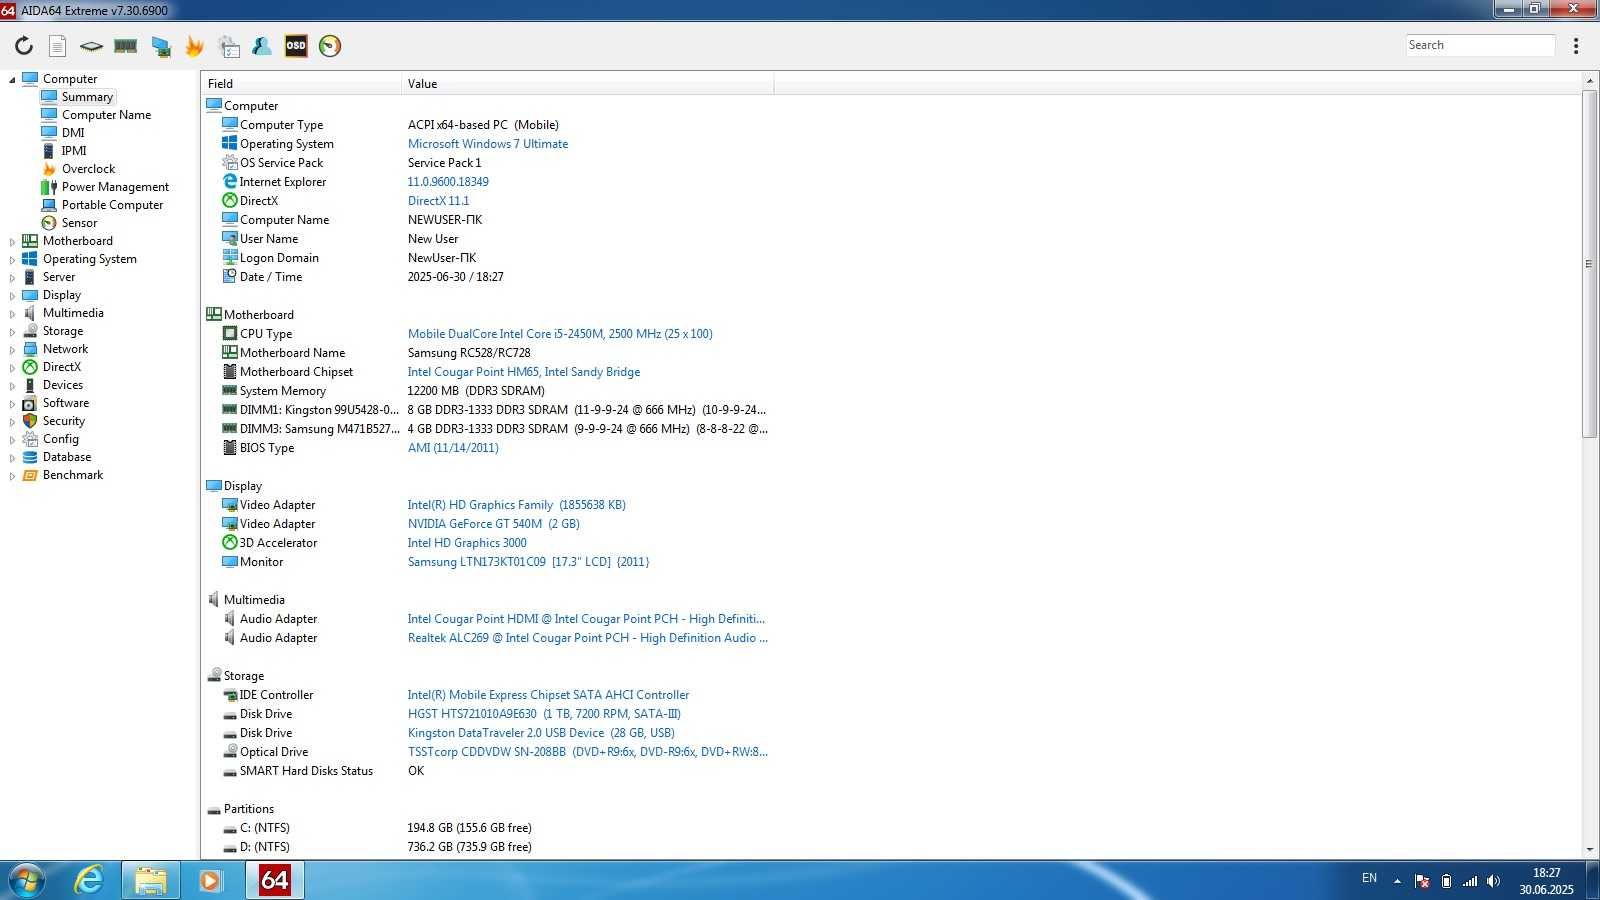This screenshot has width=1600, height=900.
Task: Open the Kingston DataTraveler 2.0 link
Action: pos(541,733)
